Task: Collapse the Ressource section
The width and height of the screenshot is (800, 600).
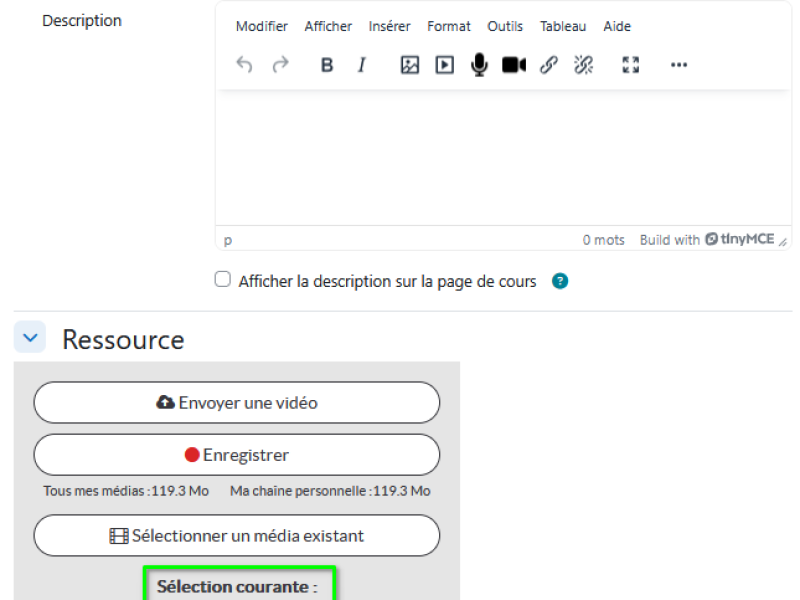Action: [x=30, y=337]
